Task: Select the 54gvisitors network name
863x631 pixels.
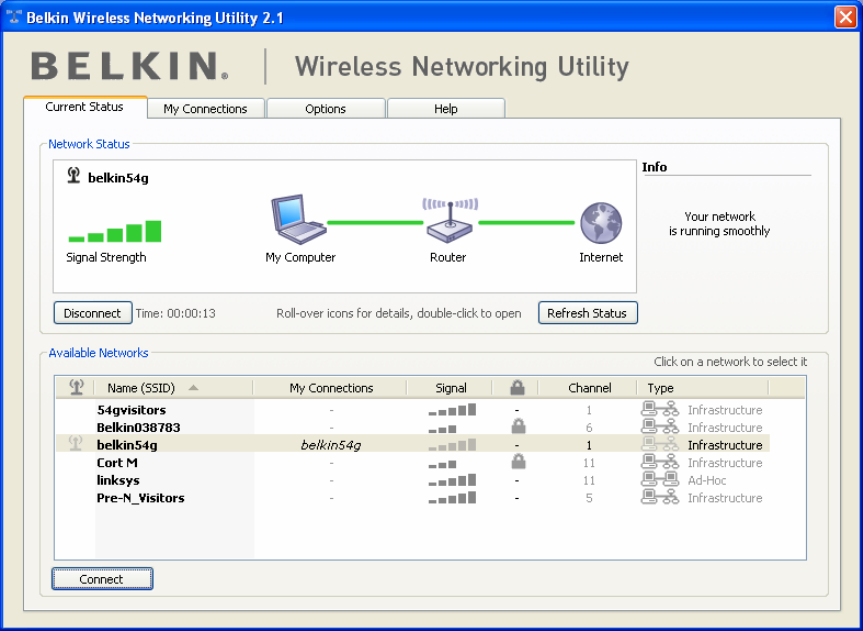Action: (x=132, y=410)
